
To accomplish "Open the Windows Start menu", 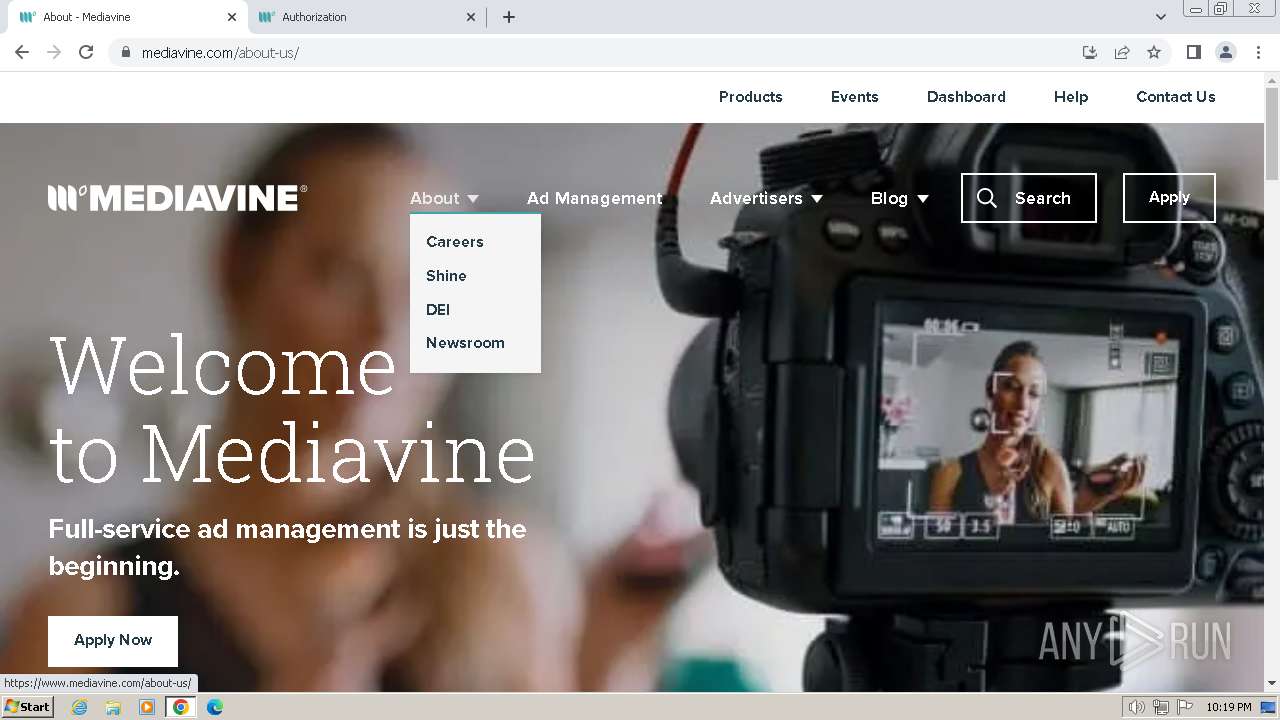I will 27,707.
